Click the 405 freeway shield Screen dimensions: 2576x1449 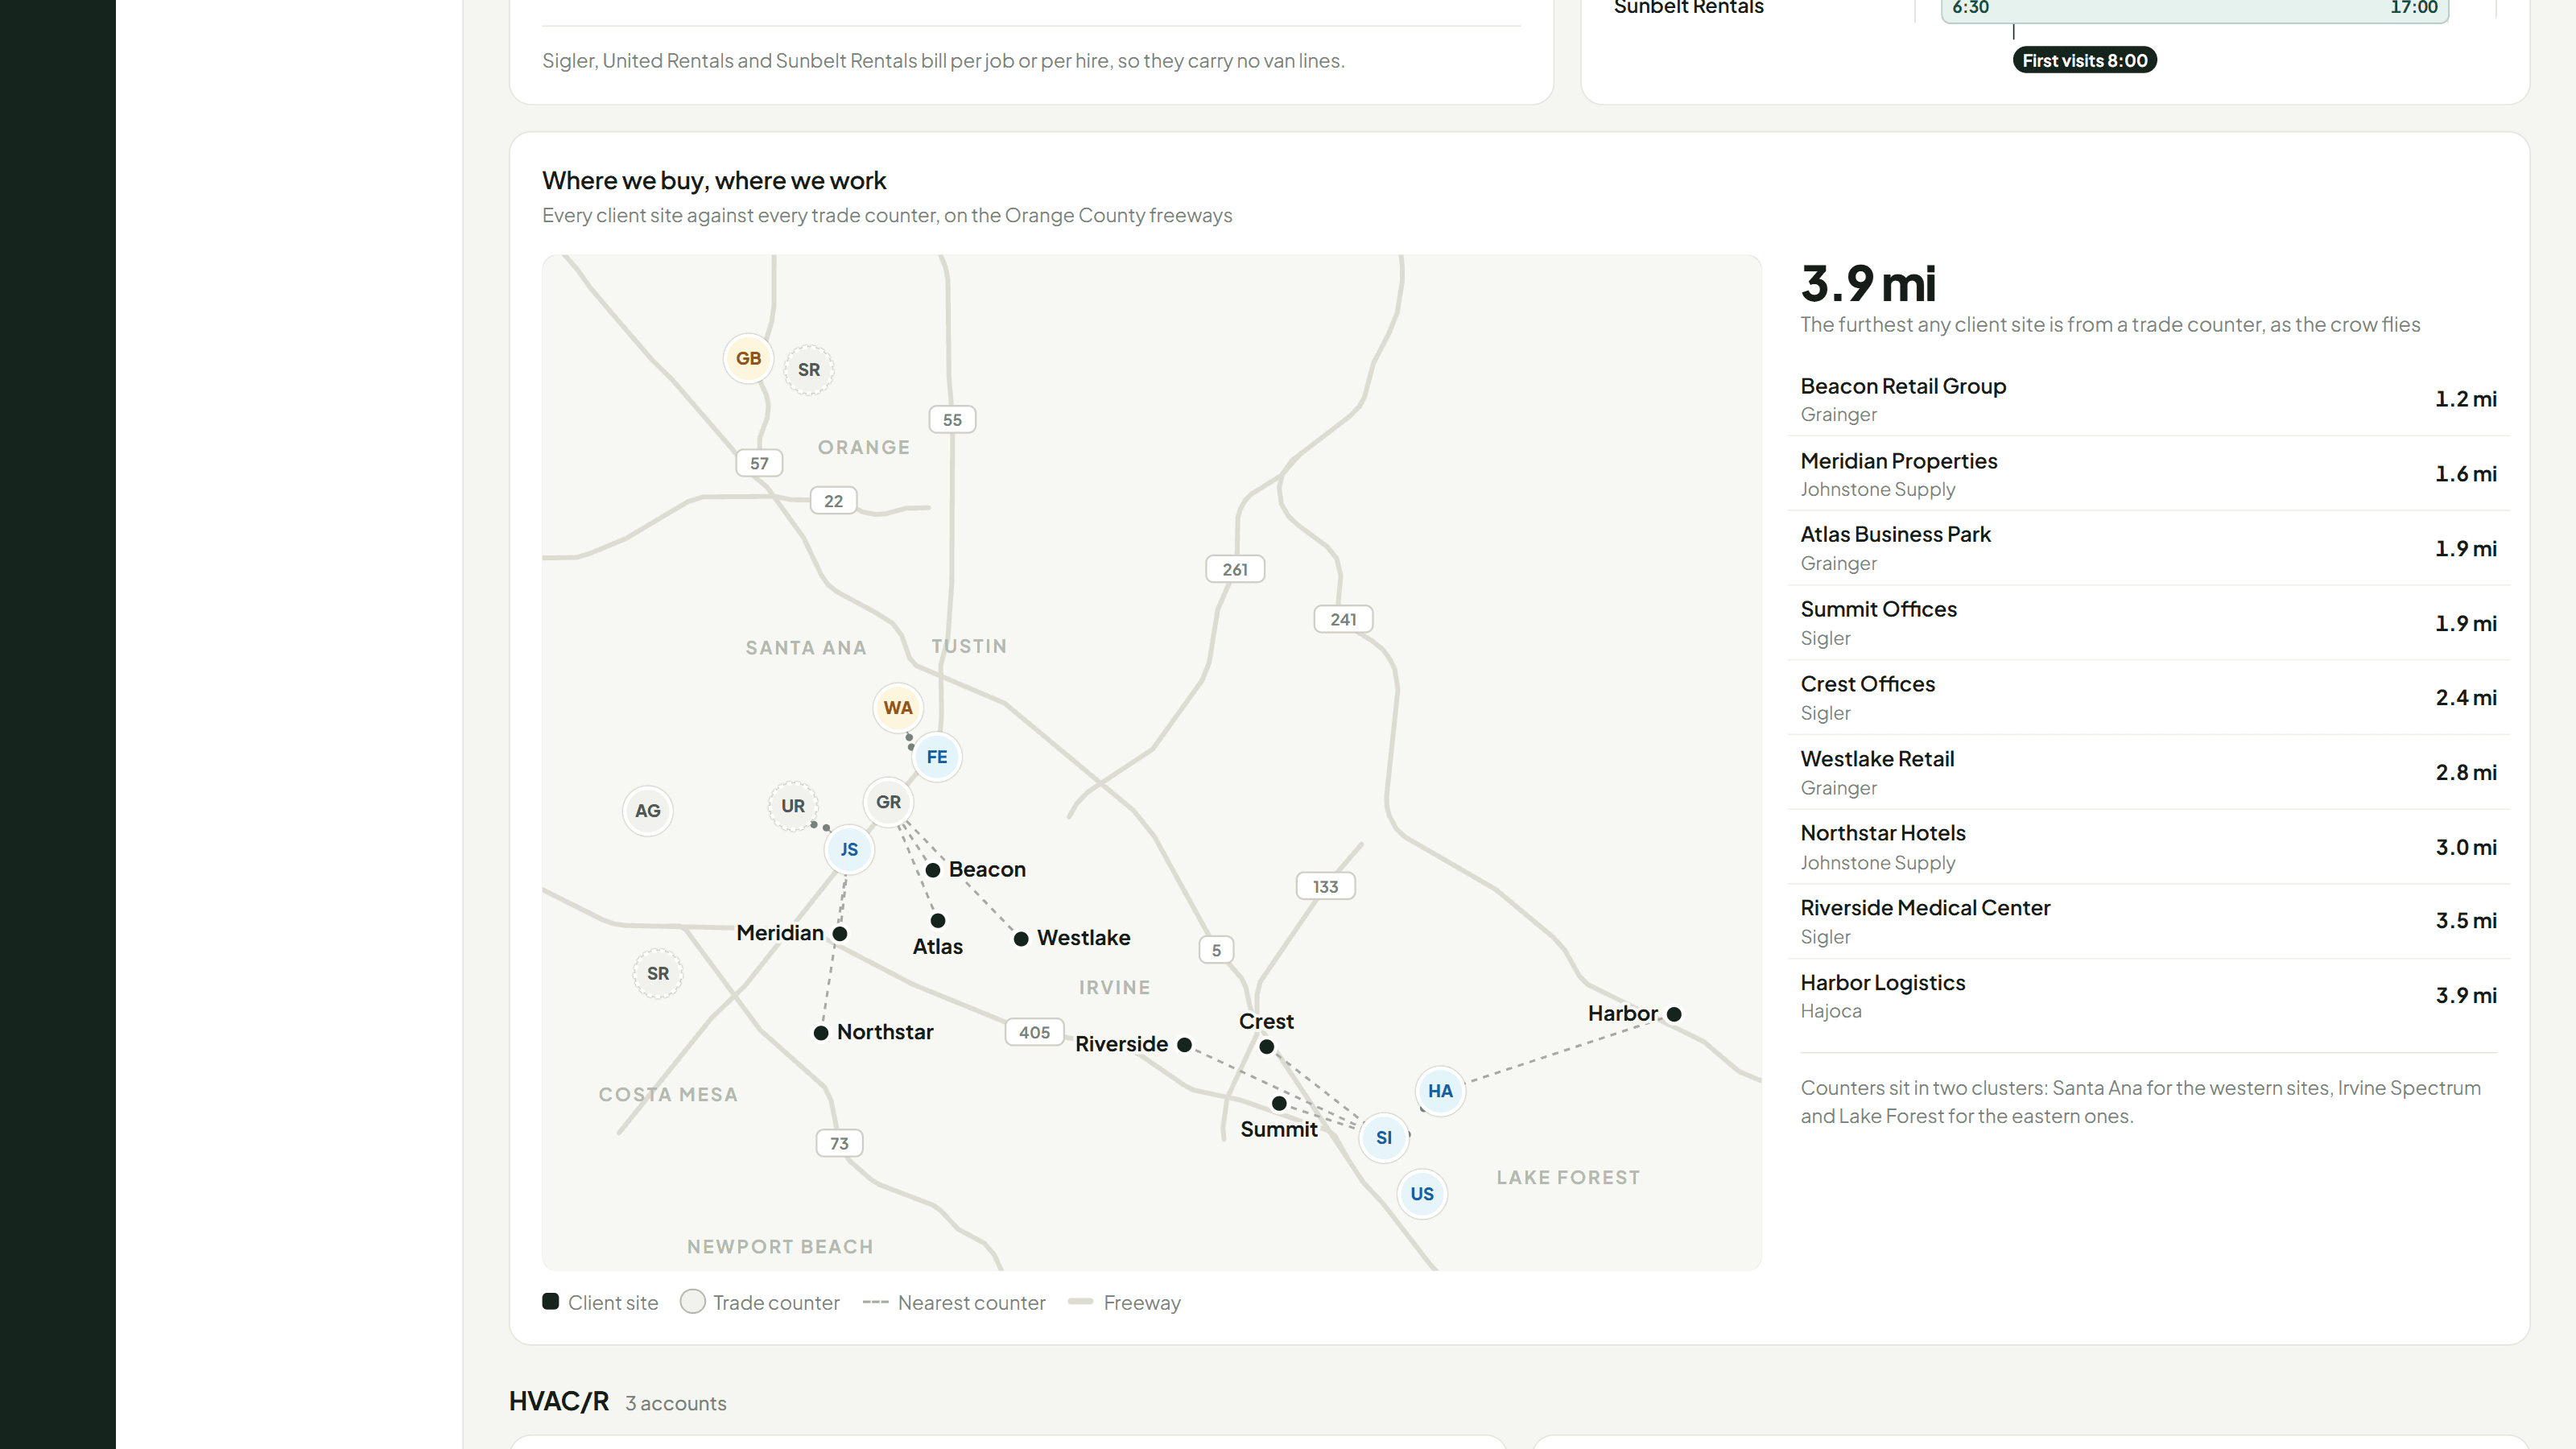click(x=1034, y=1032)
